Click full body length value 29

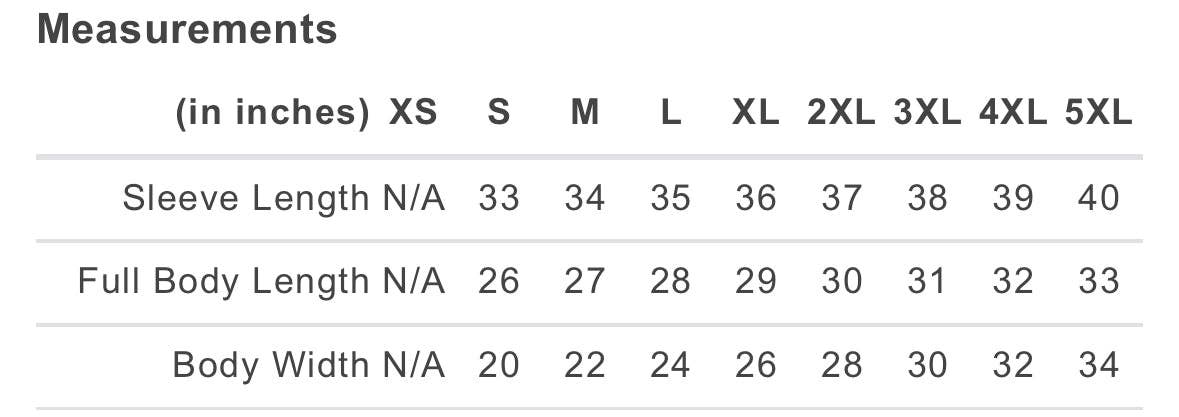point(756,282)
